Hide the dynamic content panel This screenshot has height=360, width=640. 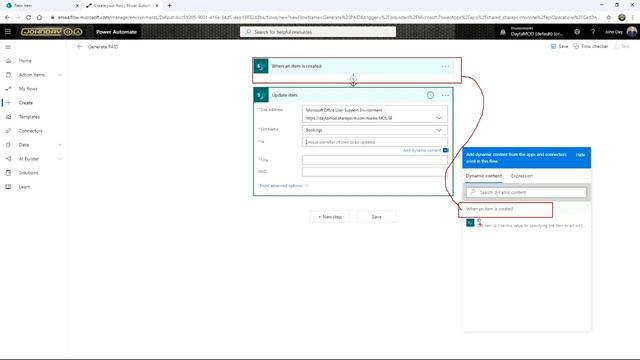(580, 155)
